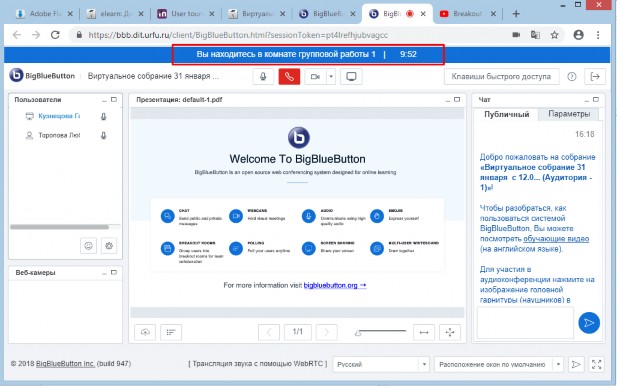Click the 1/1 slide number button

coord(298,332)
